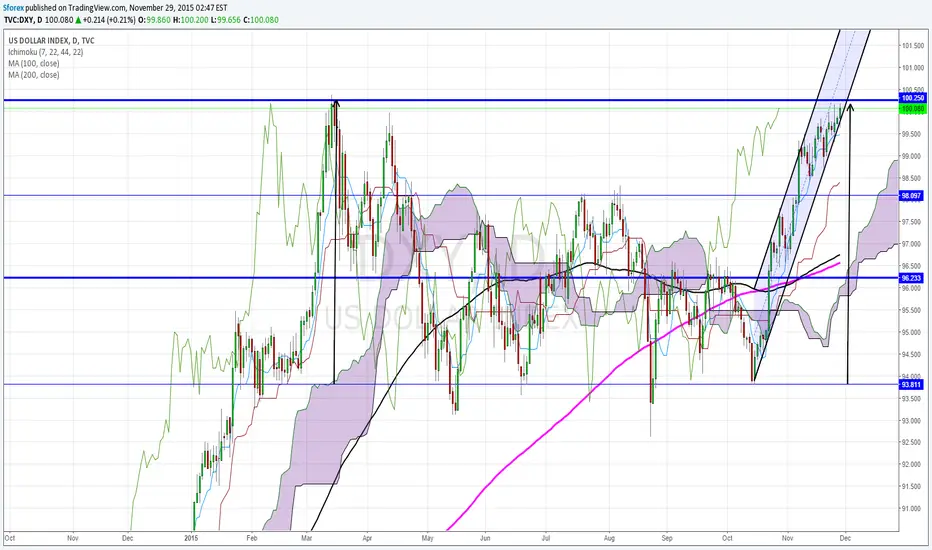The image size is (932, 550).
Task: Click the 93.000 price axis label
Action: click(912, 420)
